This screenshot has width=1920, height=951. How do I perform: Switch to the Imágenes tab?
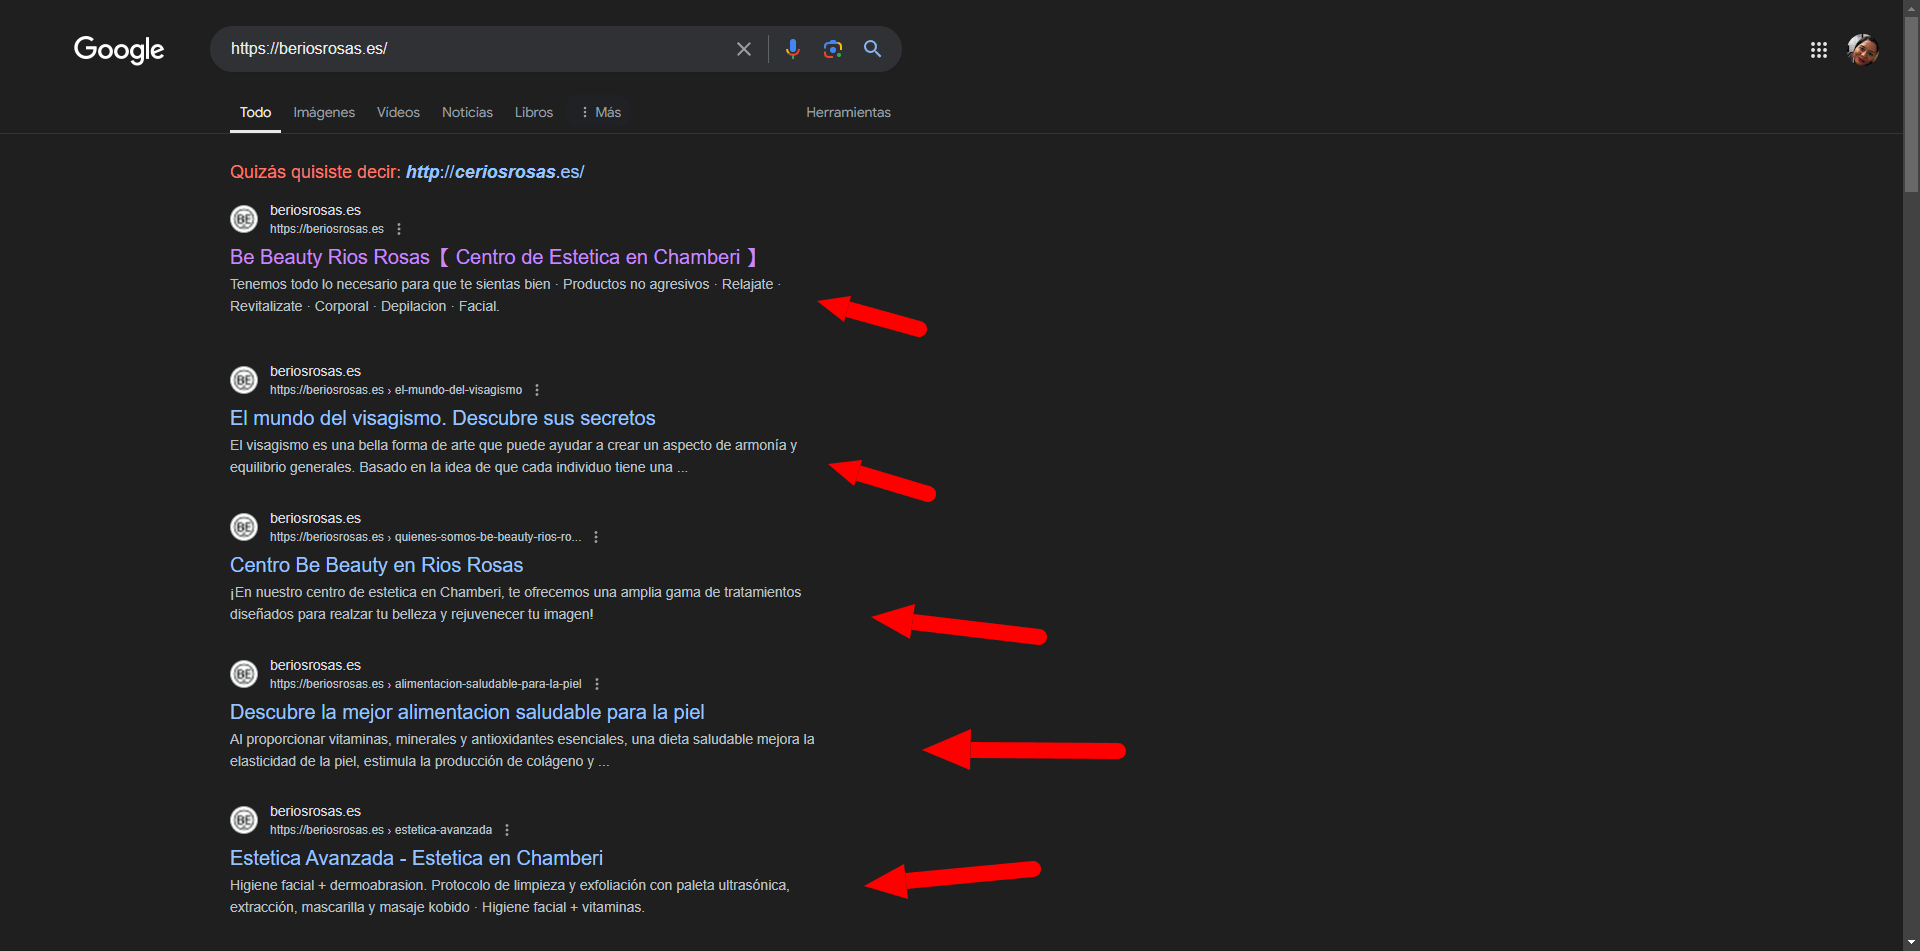pos(324,113)
